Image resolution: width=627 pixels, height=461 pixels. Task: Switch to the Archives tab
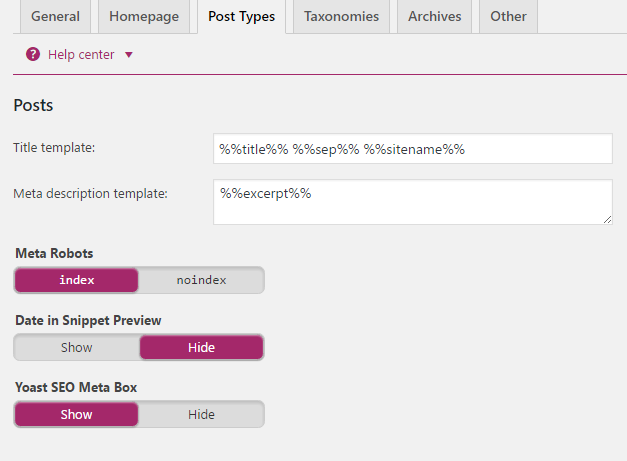[434, 17]
